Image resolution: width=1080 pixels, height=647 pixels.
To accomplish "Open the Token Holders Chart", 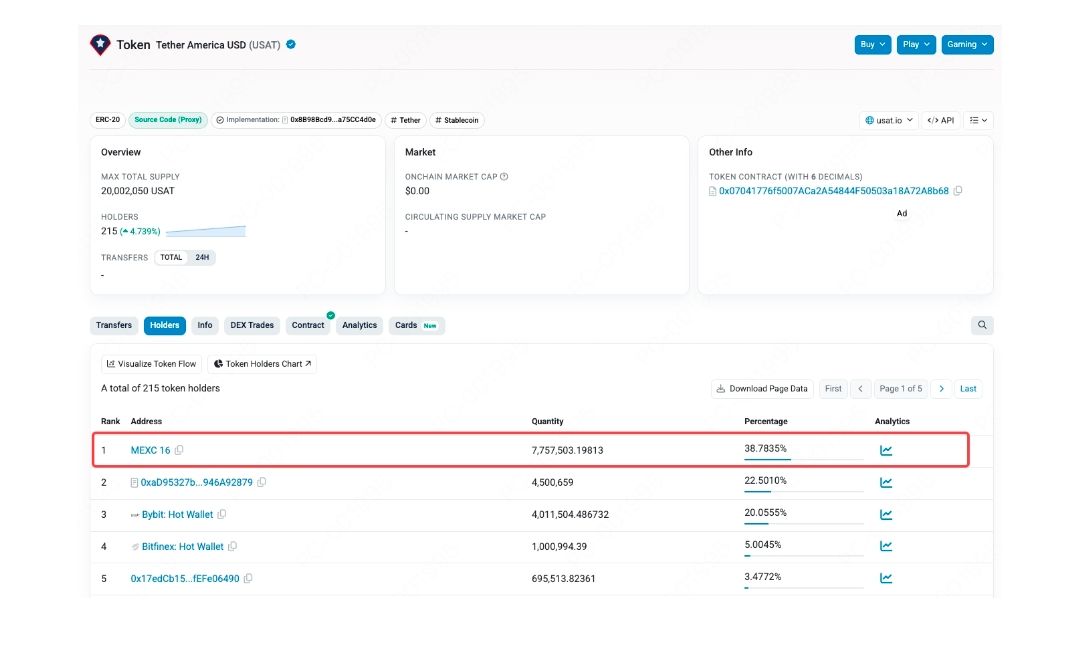I will pyautogui.click(x=262, y=364).
